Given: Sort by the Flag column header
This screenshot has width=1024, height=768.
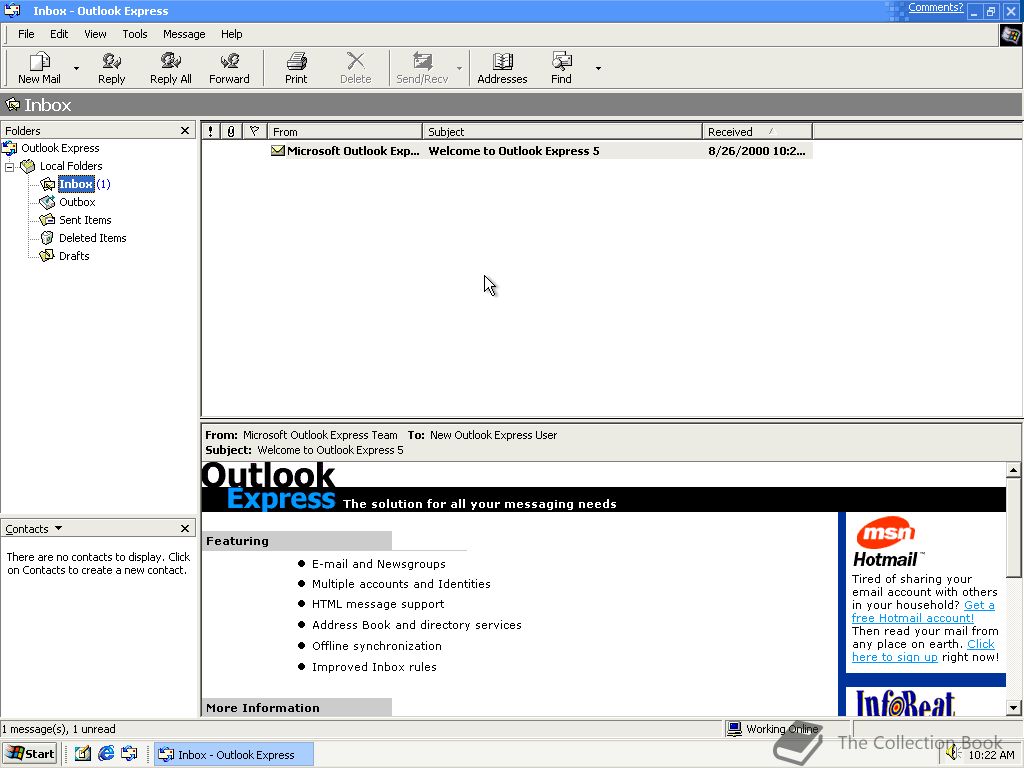Looking at the screenshot, I should pos(255,131).
